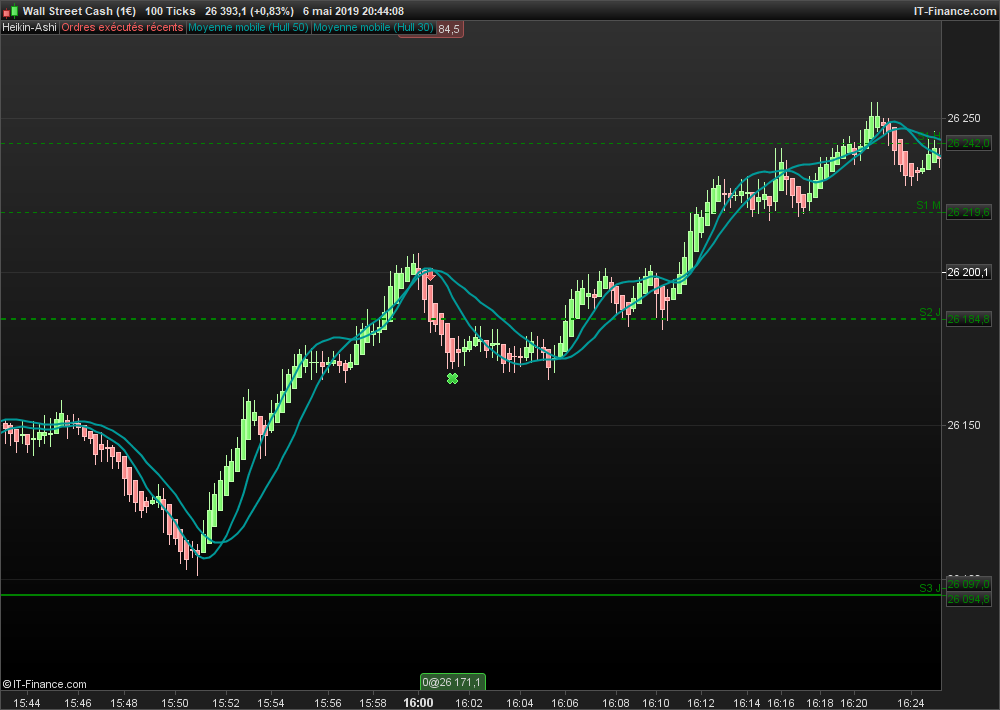Select the 26 242,0 pivot price tag

pyautogui.click(x=968, y=144)
